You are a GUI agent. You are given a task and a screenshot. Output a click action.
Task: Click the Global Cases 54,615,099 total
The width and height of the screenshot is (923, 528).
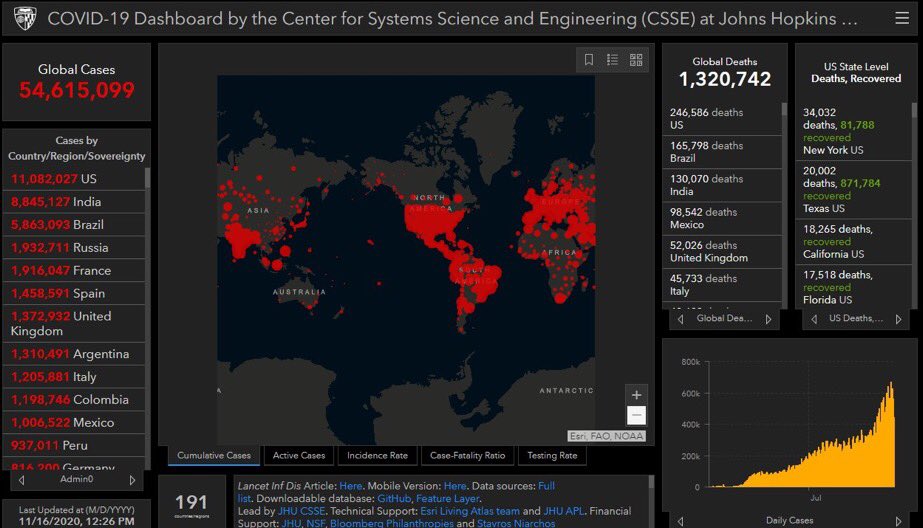(x=77, y=90)
